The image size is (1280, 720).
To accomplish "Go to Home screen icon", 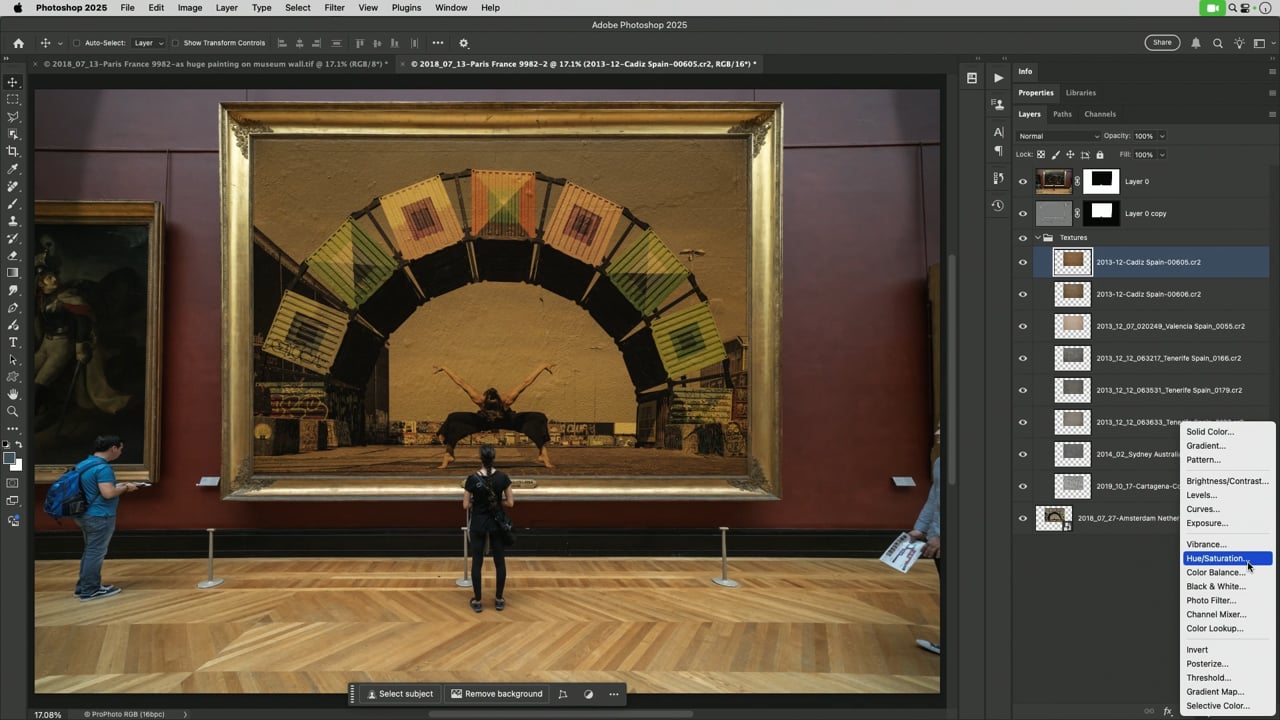I will click(x=18, y=43).
